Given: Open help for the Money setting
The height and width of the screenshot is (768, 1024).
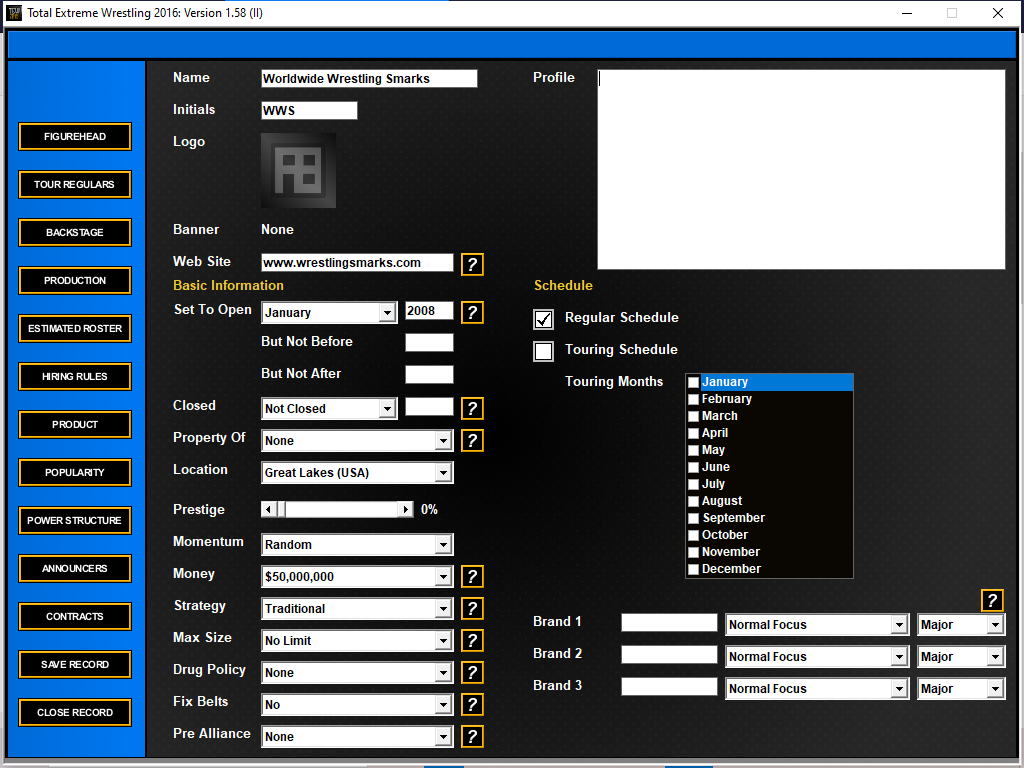Looking at the screenshot, I should point(472,577).
